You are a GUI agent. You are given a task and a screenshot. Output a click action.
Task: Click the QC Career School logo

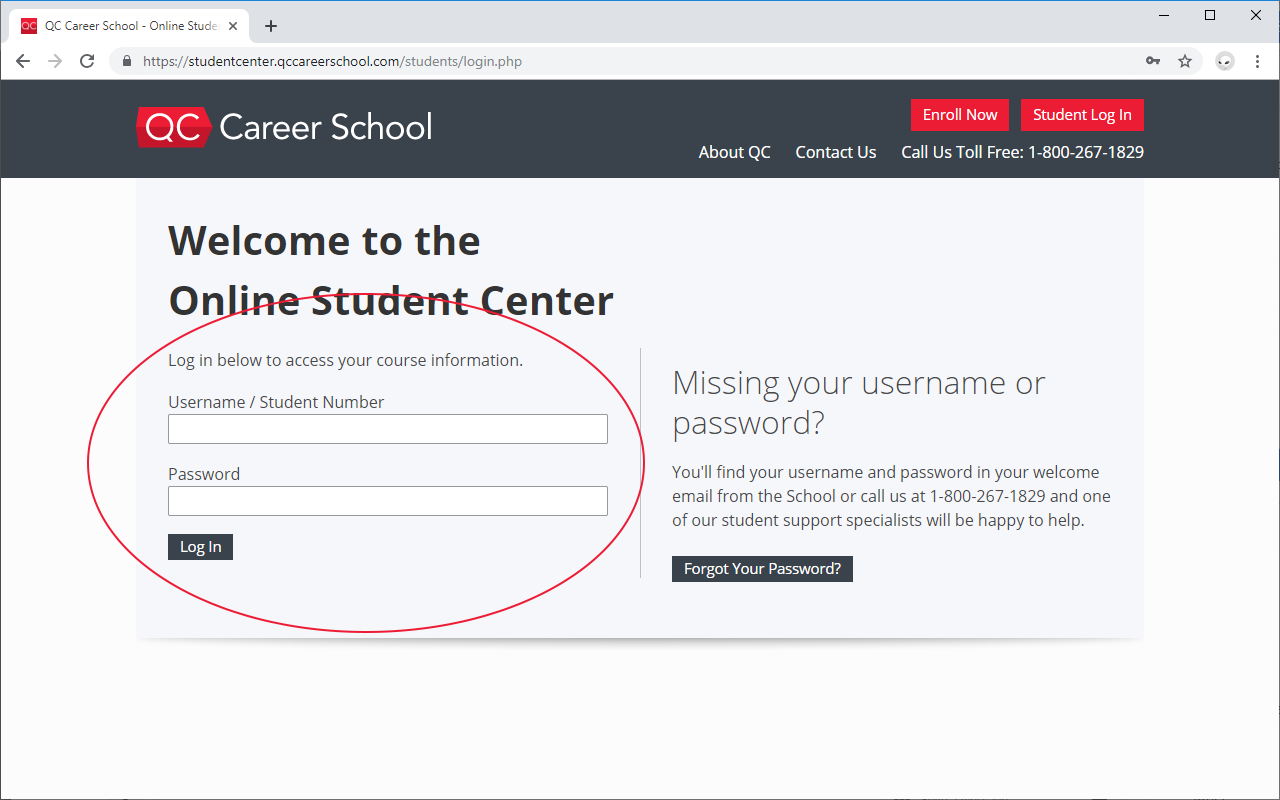tap(284, 127)
